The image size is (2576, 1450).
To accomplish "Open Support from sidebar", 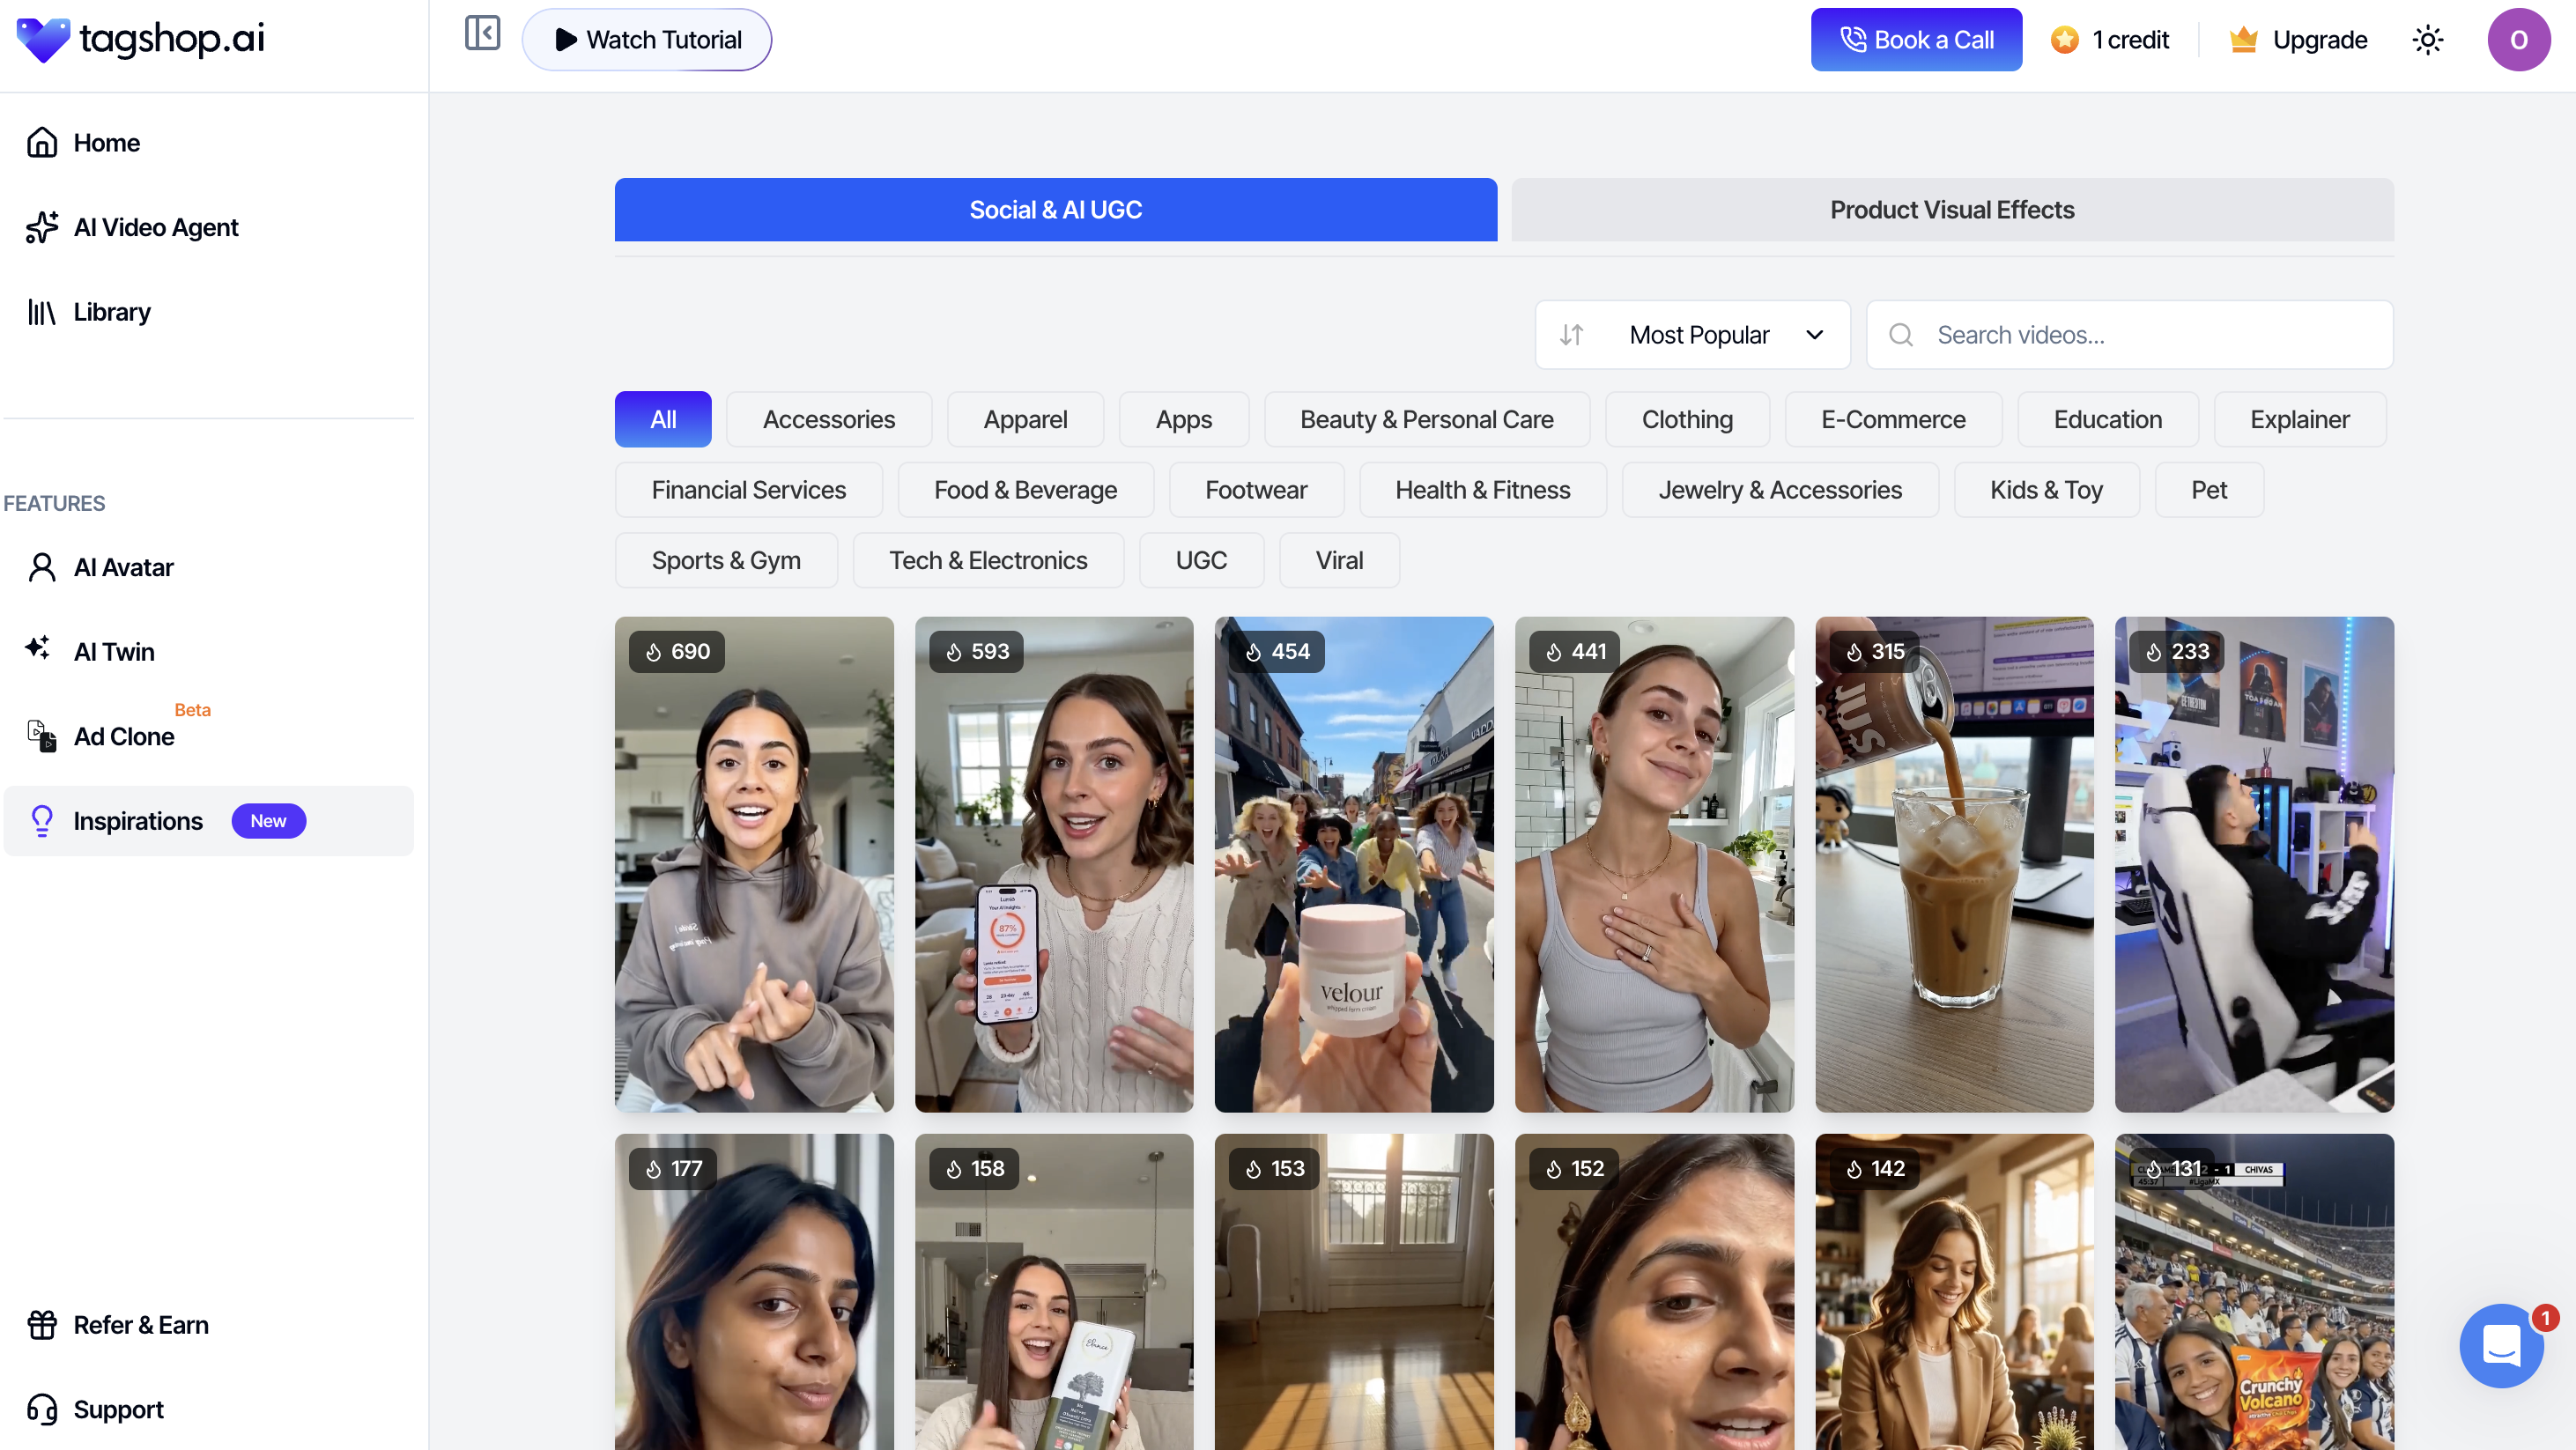I will 208,1409.
